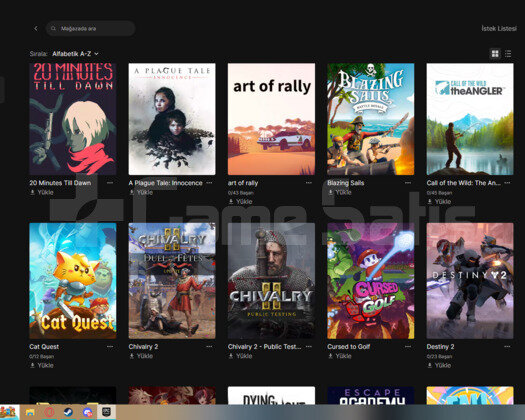This screenshot has height=420, width=525.
Task: Click the Destiny 2 title text
Action: (x=440, y=347)
